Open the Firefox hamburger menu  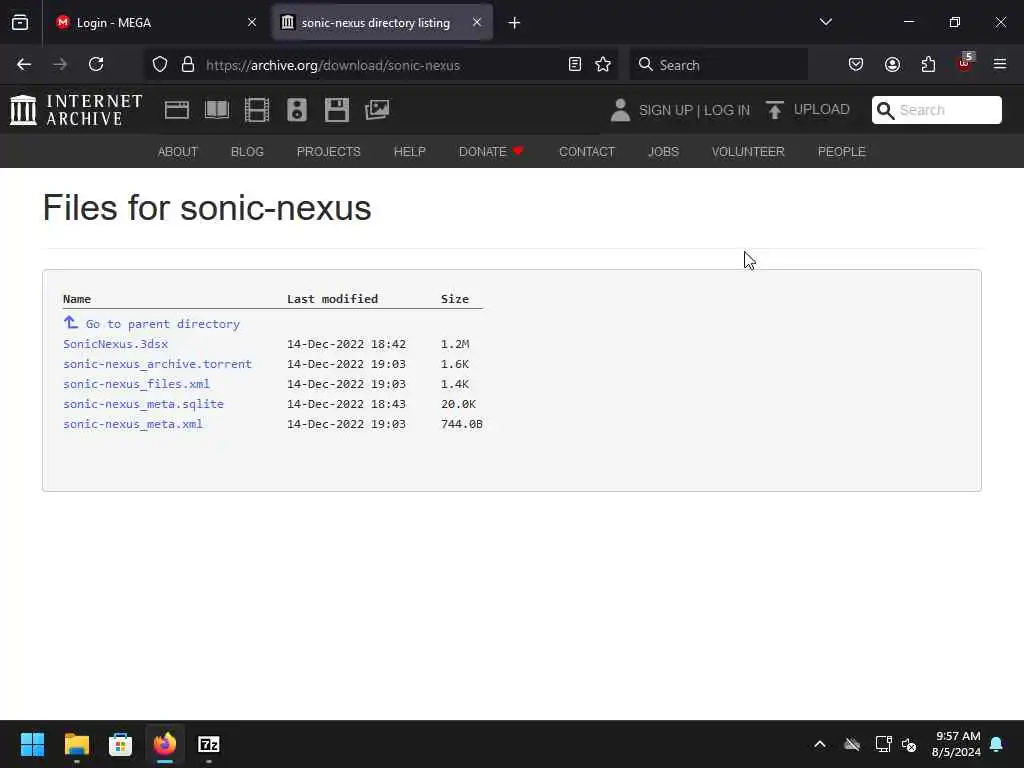point(1000,64)
